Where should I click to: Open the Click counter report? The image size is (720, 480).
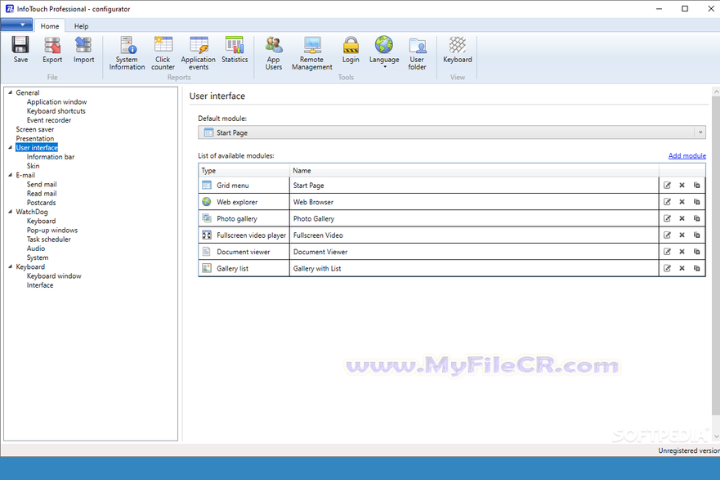pos(163,53)
